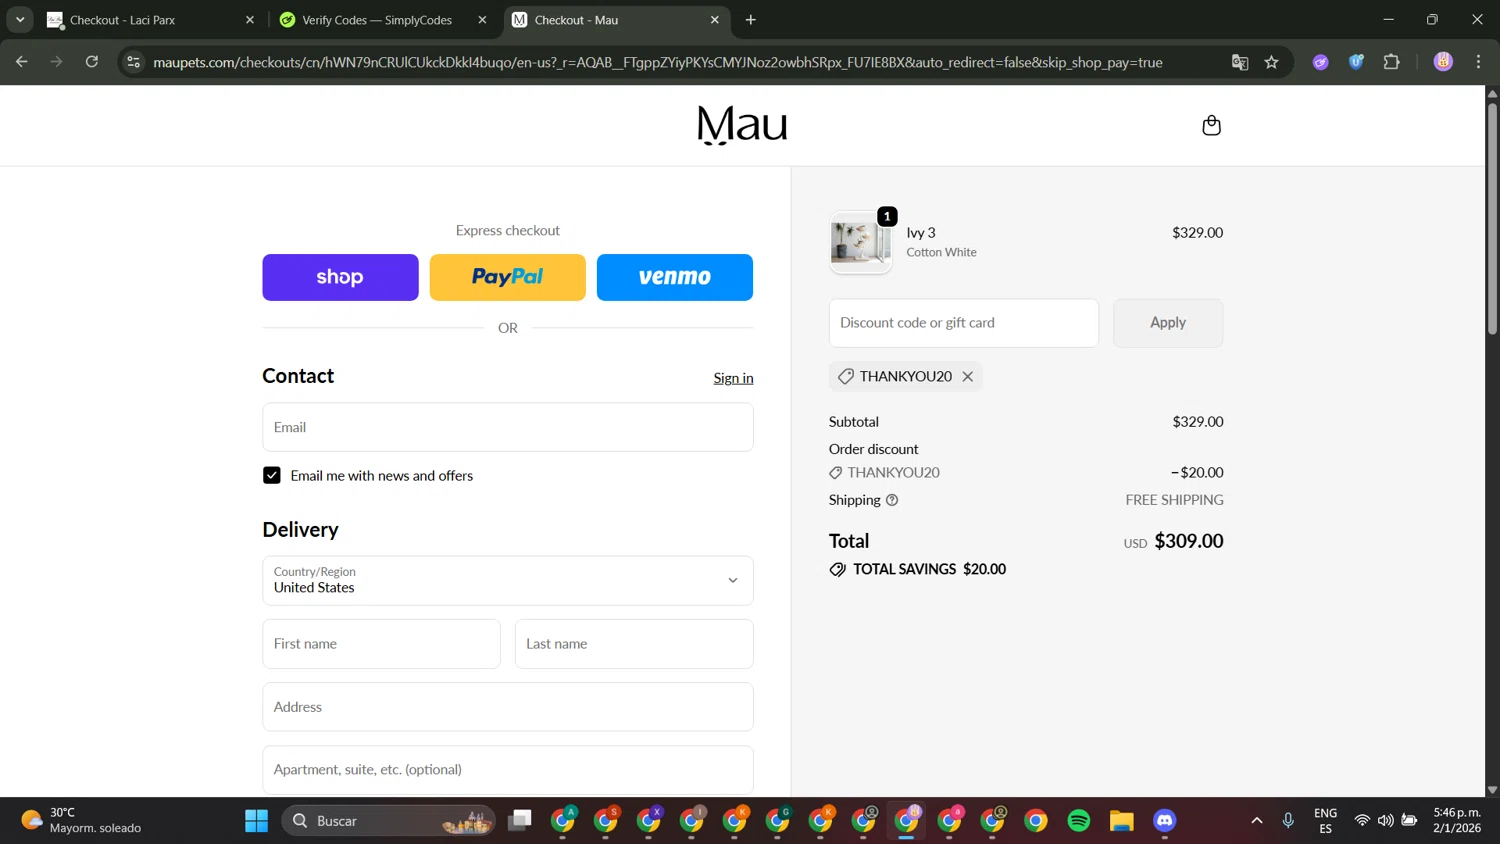Open Spotify from the taskbar

(x=1079, y=821)
